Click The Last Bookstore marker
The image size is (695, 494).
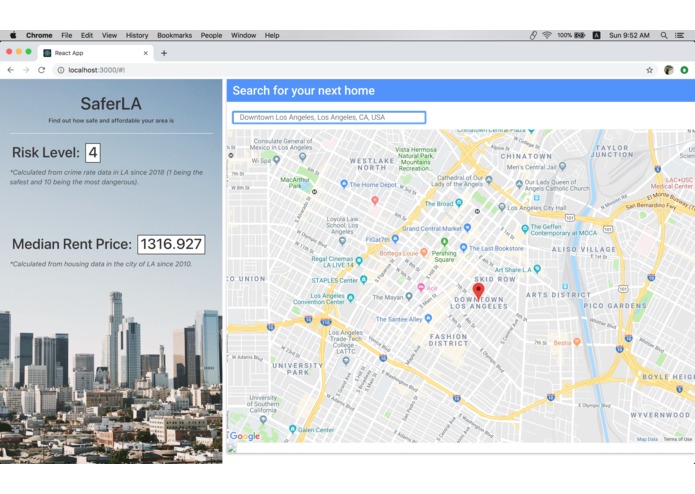coord(464,247)
